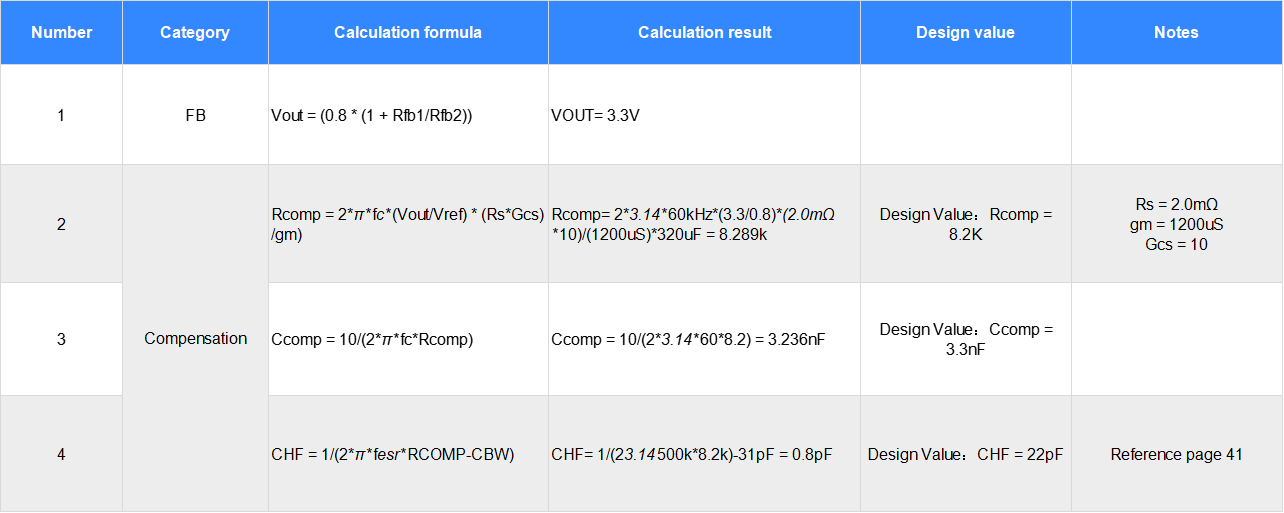Click the Number column header
Screen dimensions: 1284x513
point(61,33)
